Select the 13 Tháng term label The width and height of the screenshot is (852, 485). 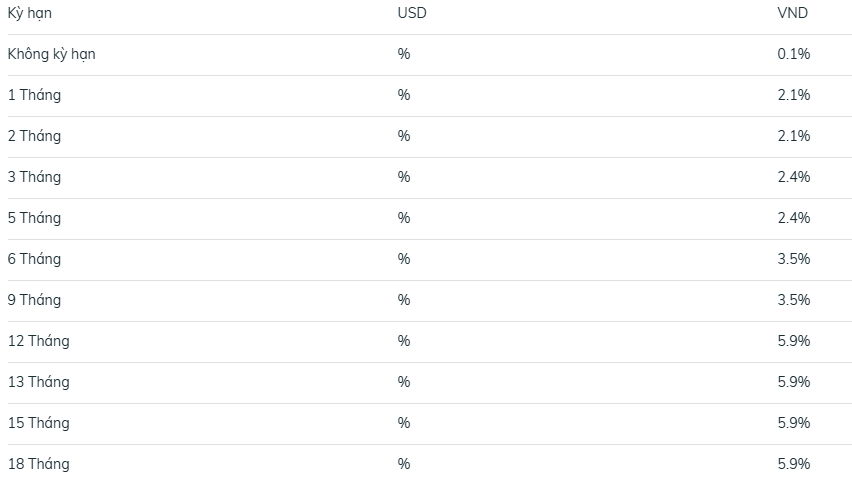point(39,382)
